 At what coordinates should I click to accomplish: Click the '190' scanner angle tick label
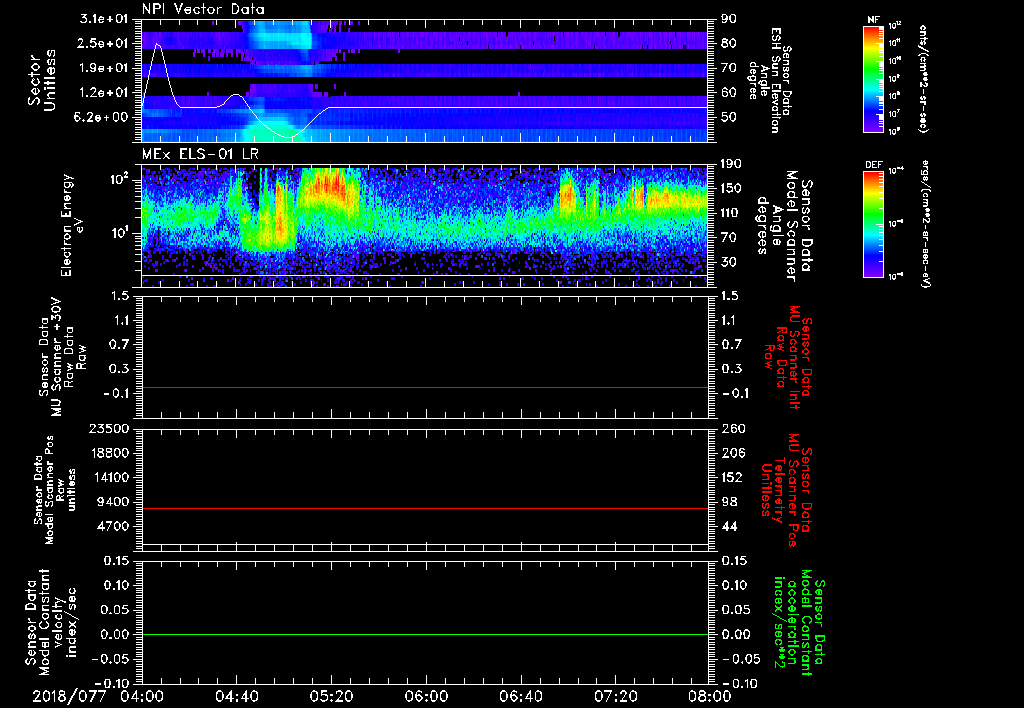(731, 164)
